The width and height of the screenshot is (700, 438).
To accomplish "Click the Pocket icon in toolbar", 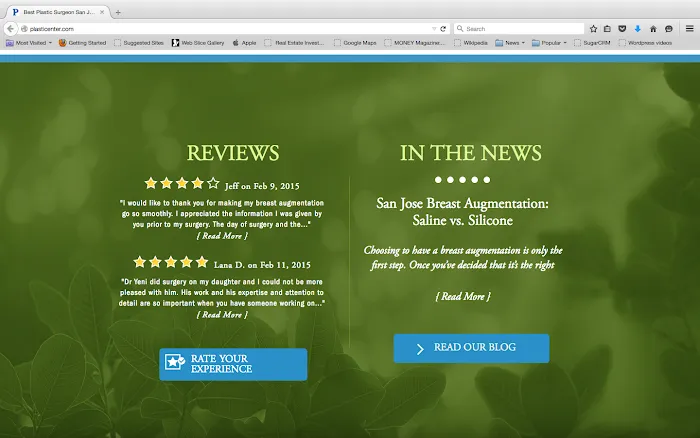I will 622,29.
